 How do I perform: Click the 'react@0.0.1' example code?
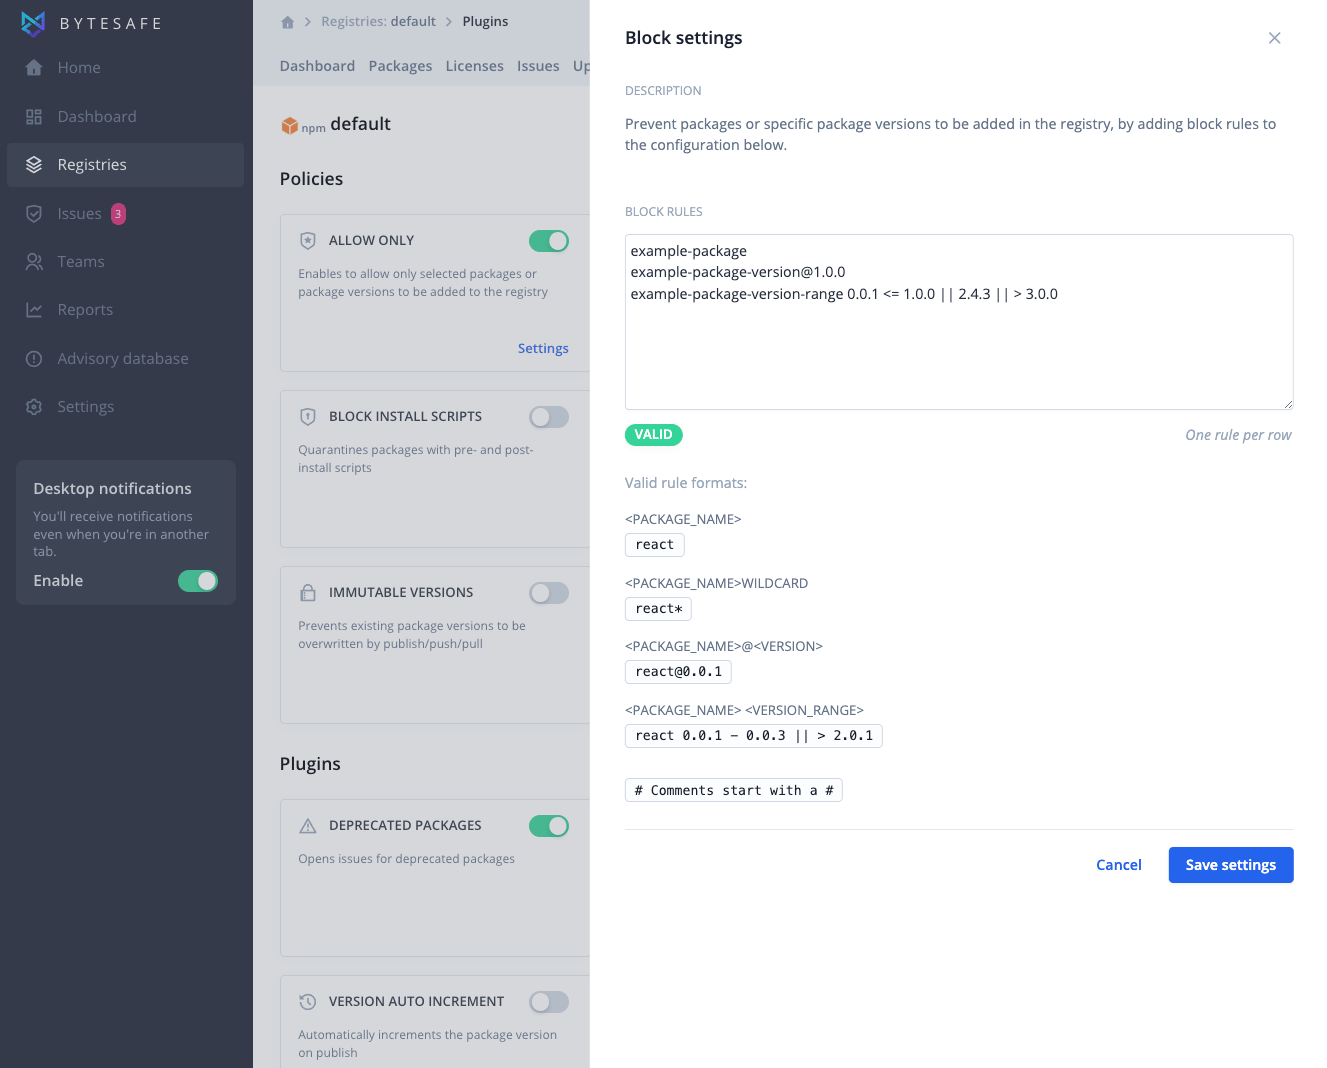point(678,672)
